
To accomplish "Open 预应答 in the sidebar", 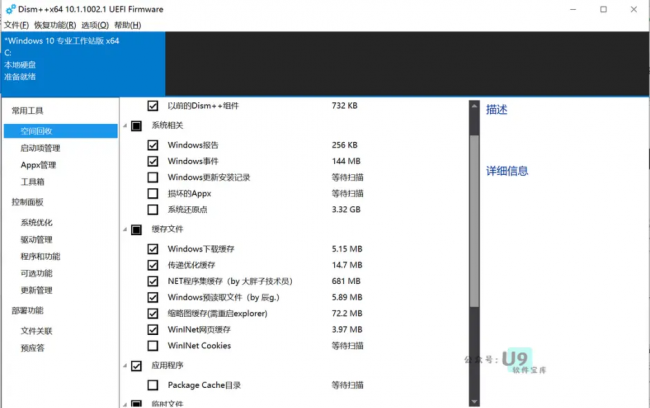I will [32, 348].
